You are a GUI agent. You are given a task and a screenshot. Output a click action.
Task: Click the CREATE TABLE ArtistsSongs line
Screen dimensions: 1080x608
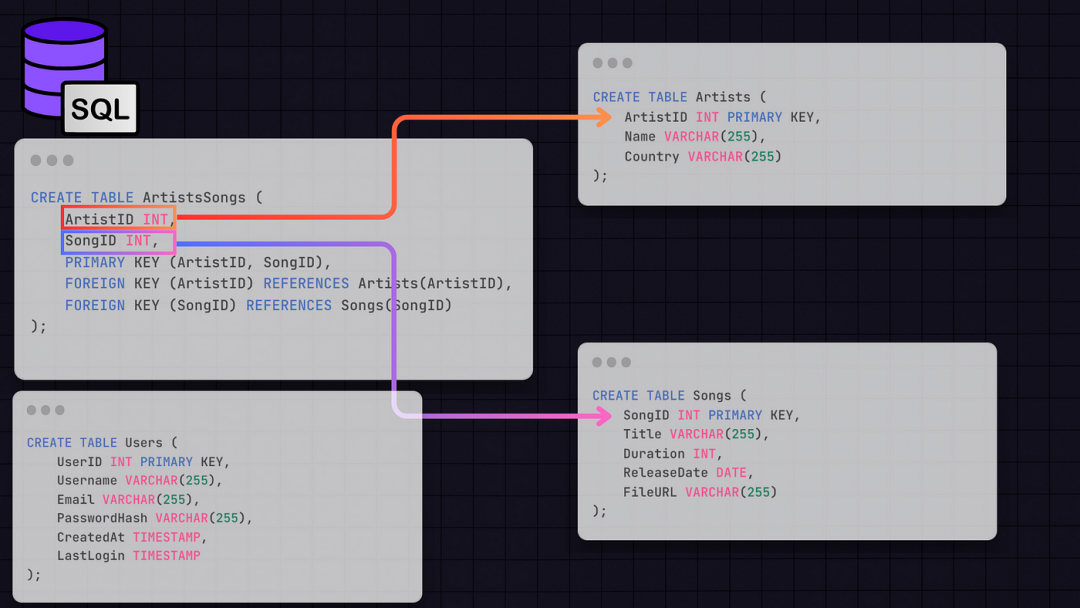tap(146, 198)
